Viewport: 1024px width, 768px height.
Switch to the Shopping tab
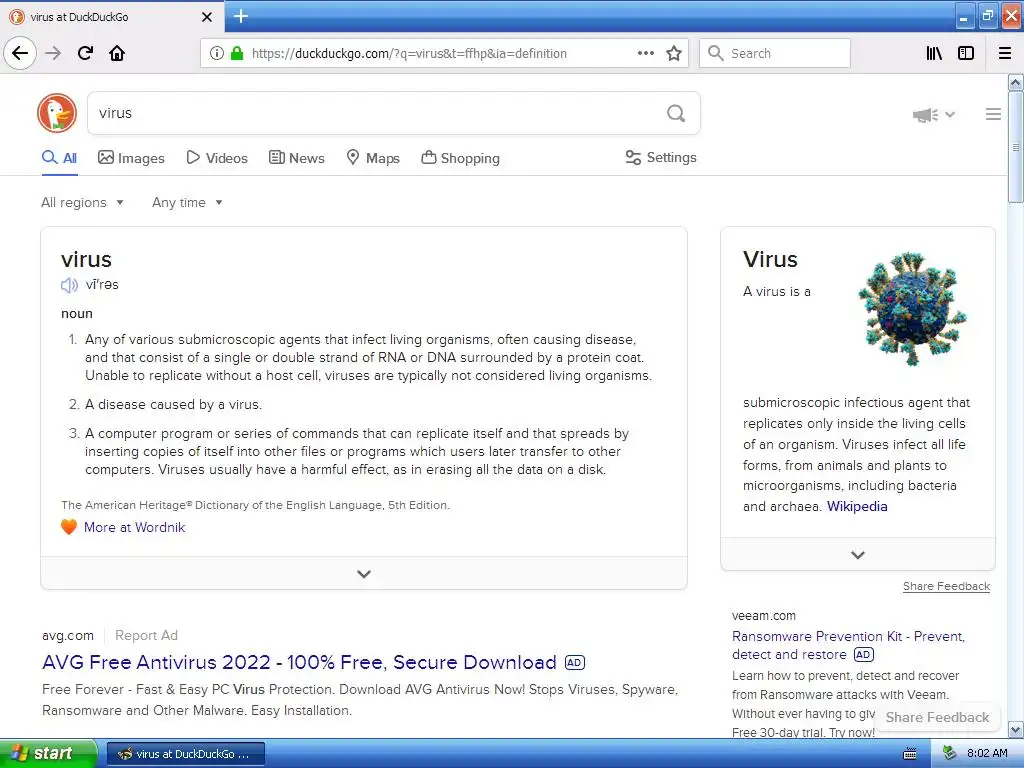click(460, 158)
